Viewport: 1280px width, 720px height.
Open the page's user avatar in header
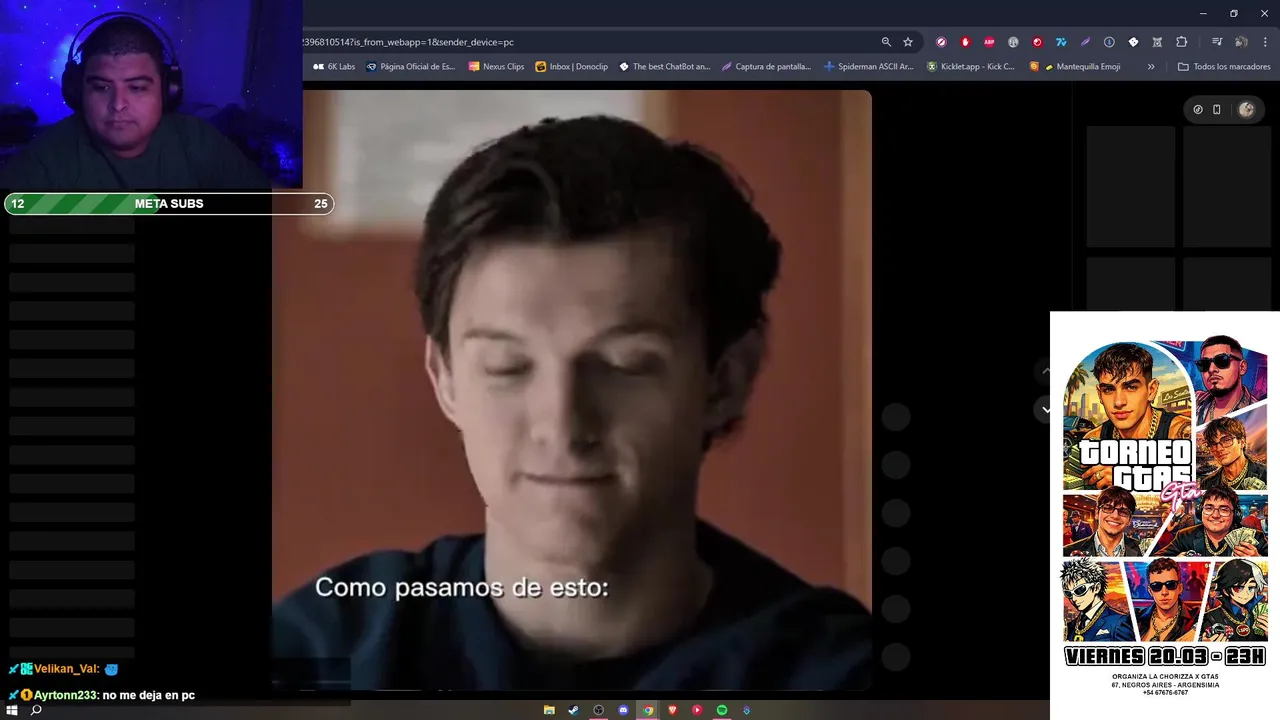[1246, 110]
